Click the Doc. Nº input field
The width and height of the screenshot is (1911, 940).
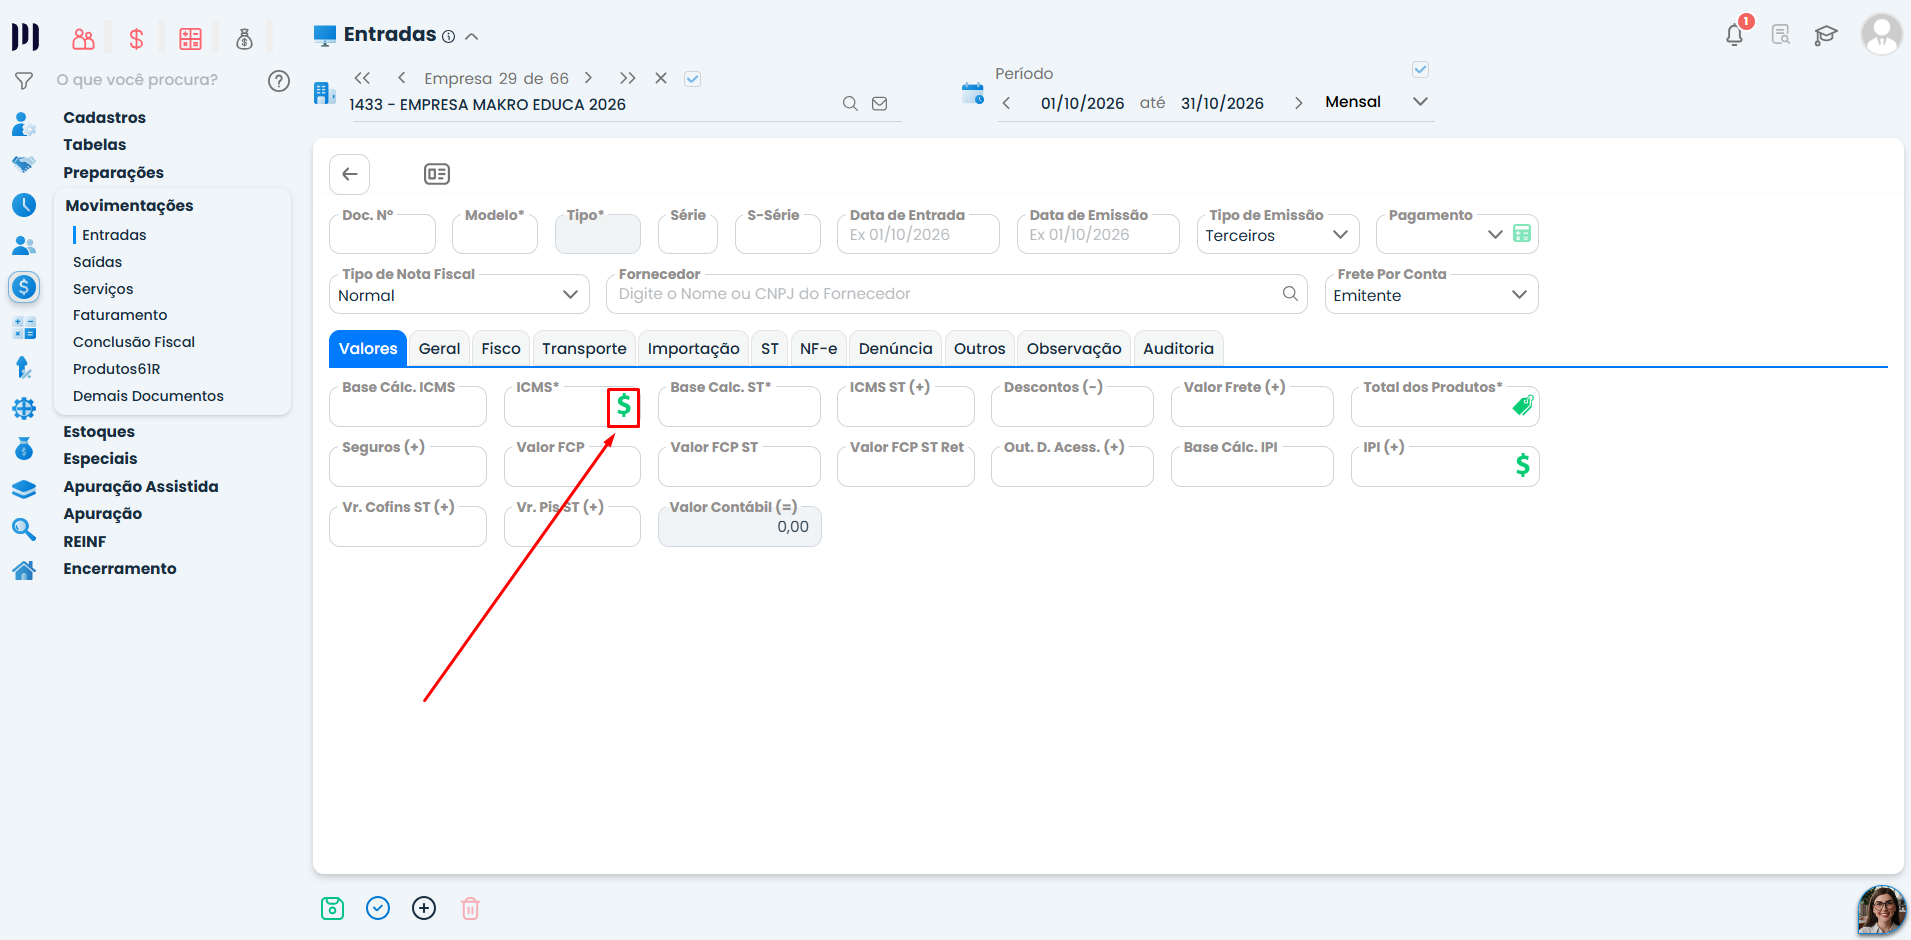(x=382, y=234)
